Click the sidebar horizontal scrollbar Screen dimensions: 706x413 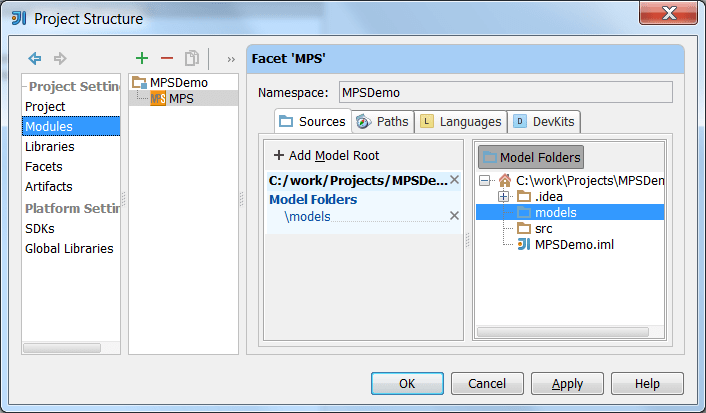(x=62, y=348)
